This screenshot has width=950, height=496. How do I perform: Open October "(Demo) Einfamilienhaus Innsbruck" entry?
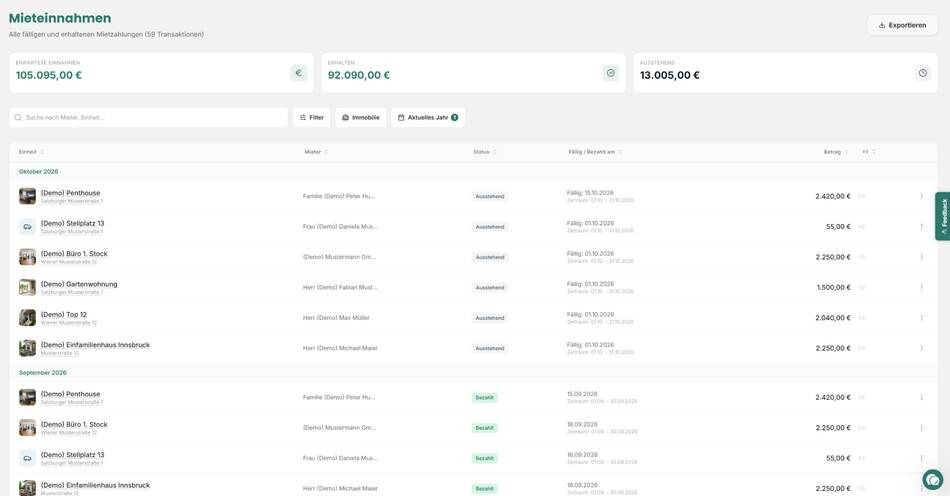(95, 345)
